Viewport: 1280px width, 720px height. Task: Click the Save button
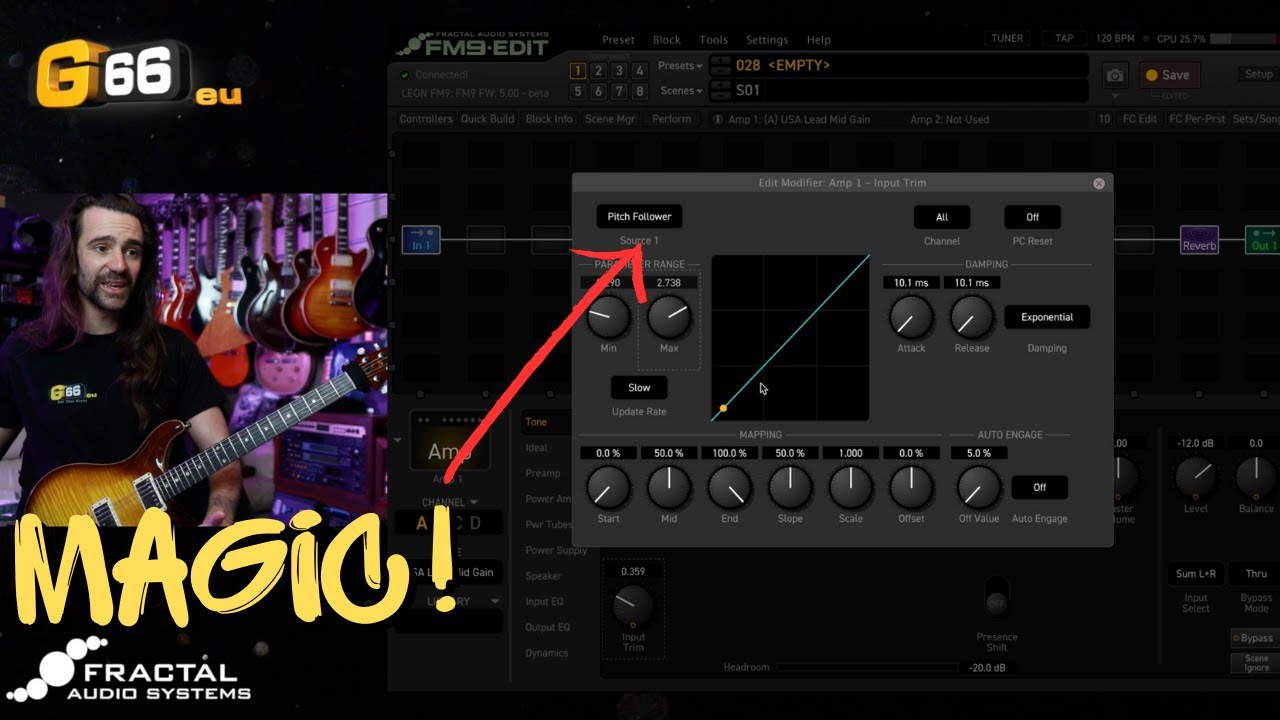[x=1168, y=75]
